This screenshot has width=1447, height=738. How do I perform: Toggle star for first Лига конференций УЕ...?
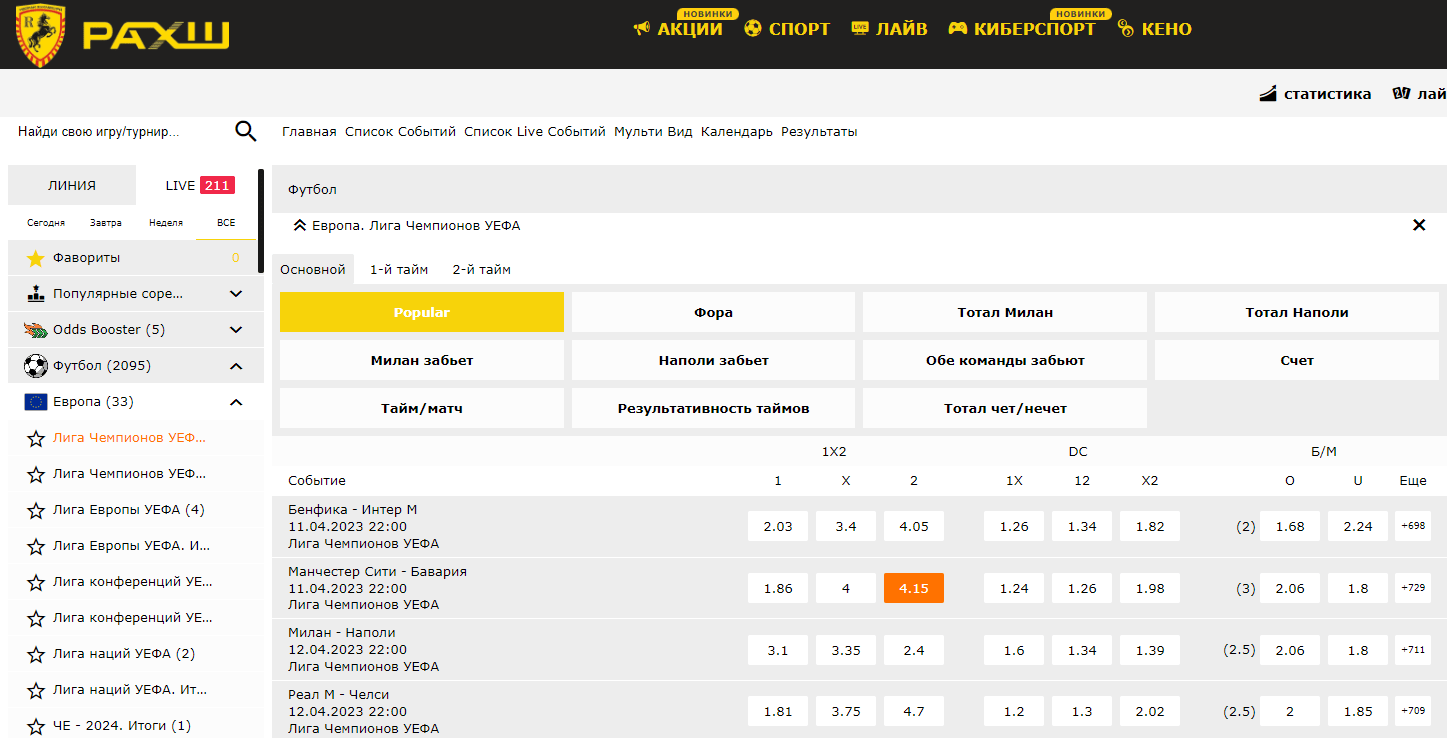click(x=36, y=582)
